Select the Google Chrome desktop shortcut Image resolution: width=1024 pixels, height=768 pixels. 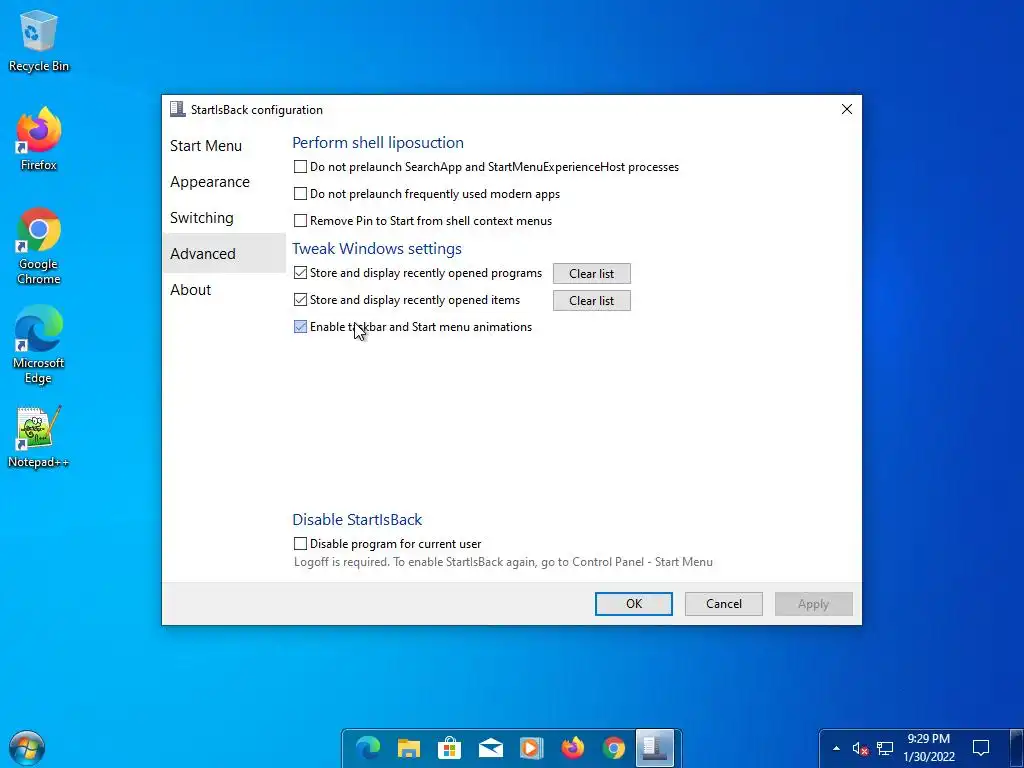39,246
